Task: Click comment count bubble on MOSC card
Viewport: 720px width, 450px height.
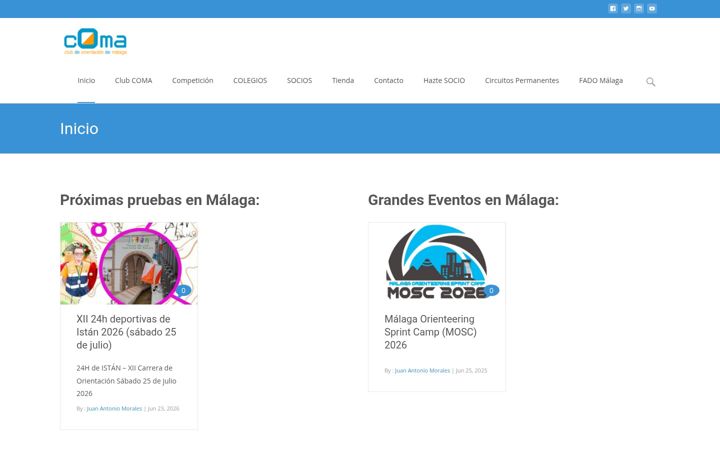Action: (x=491, y=290)
